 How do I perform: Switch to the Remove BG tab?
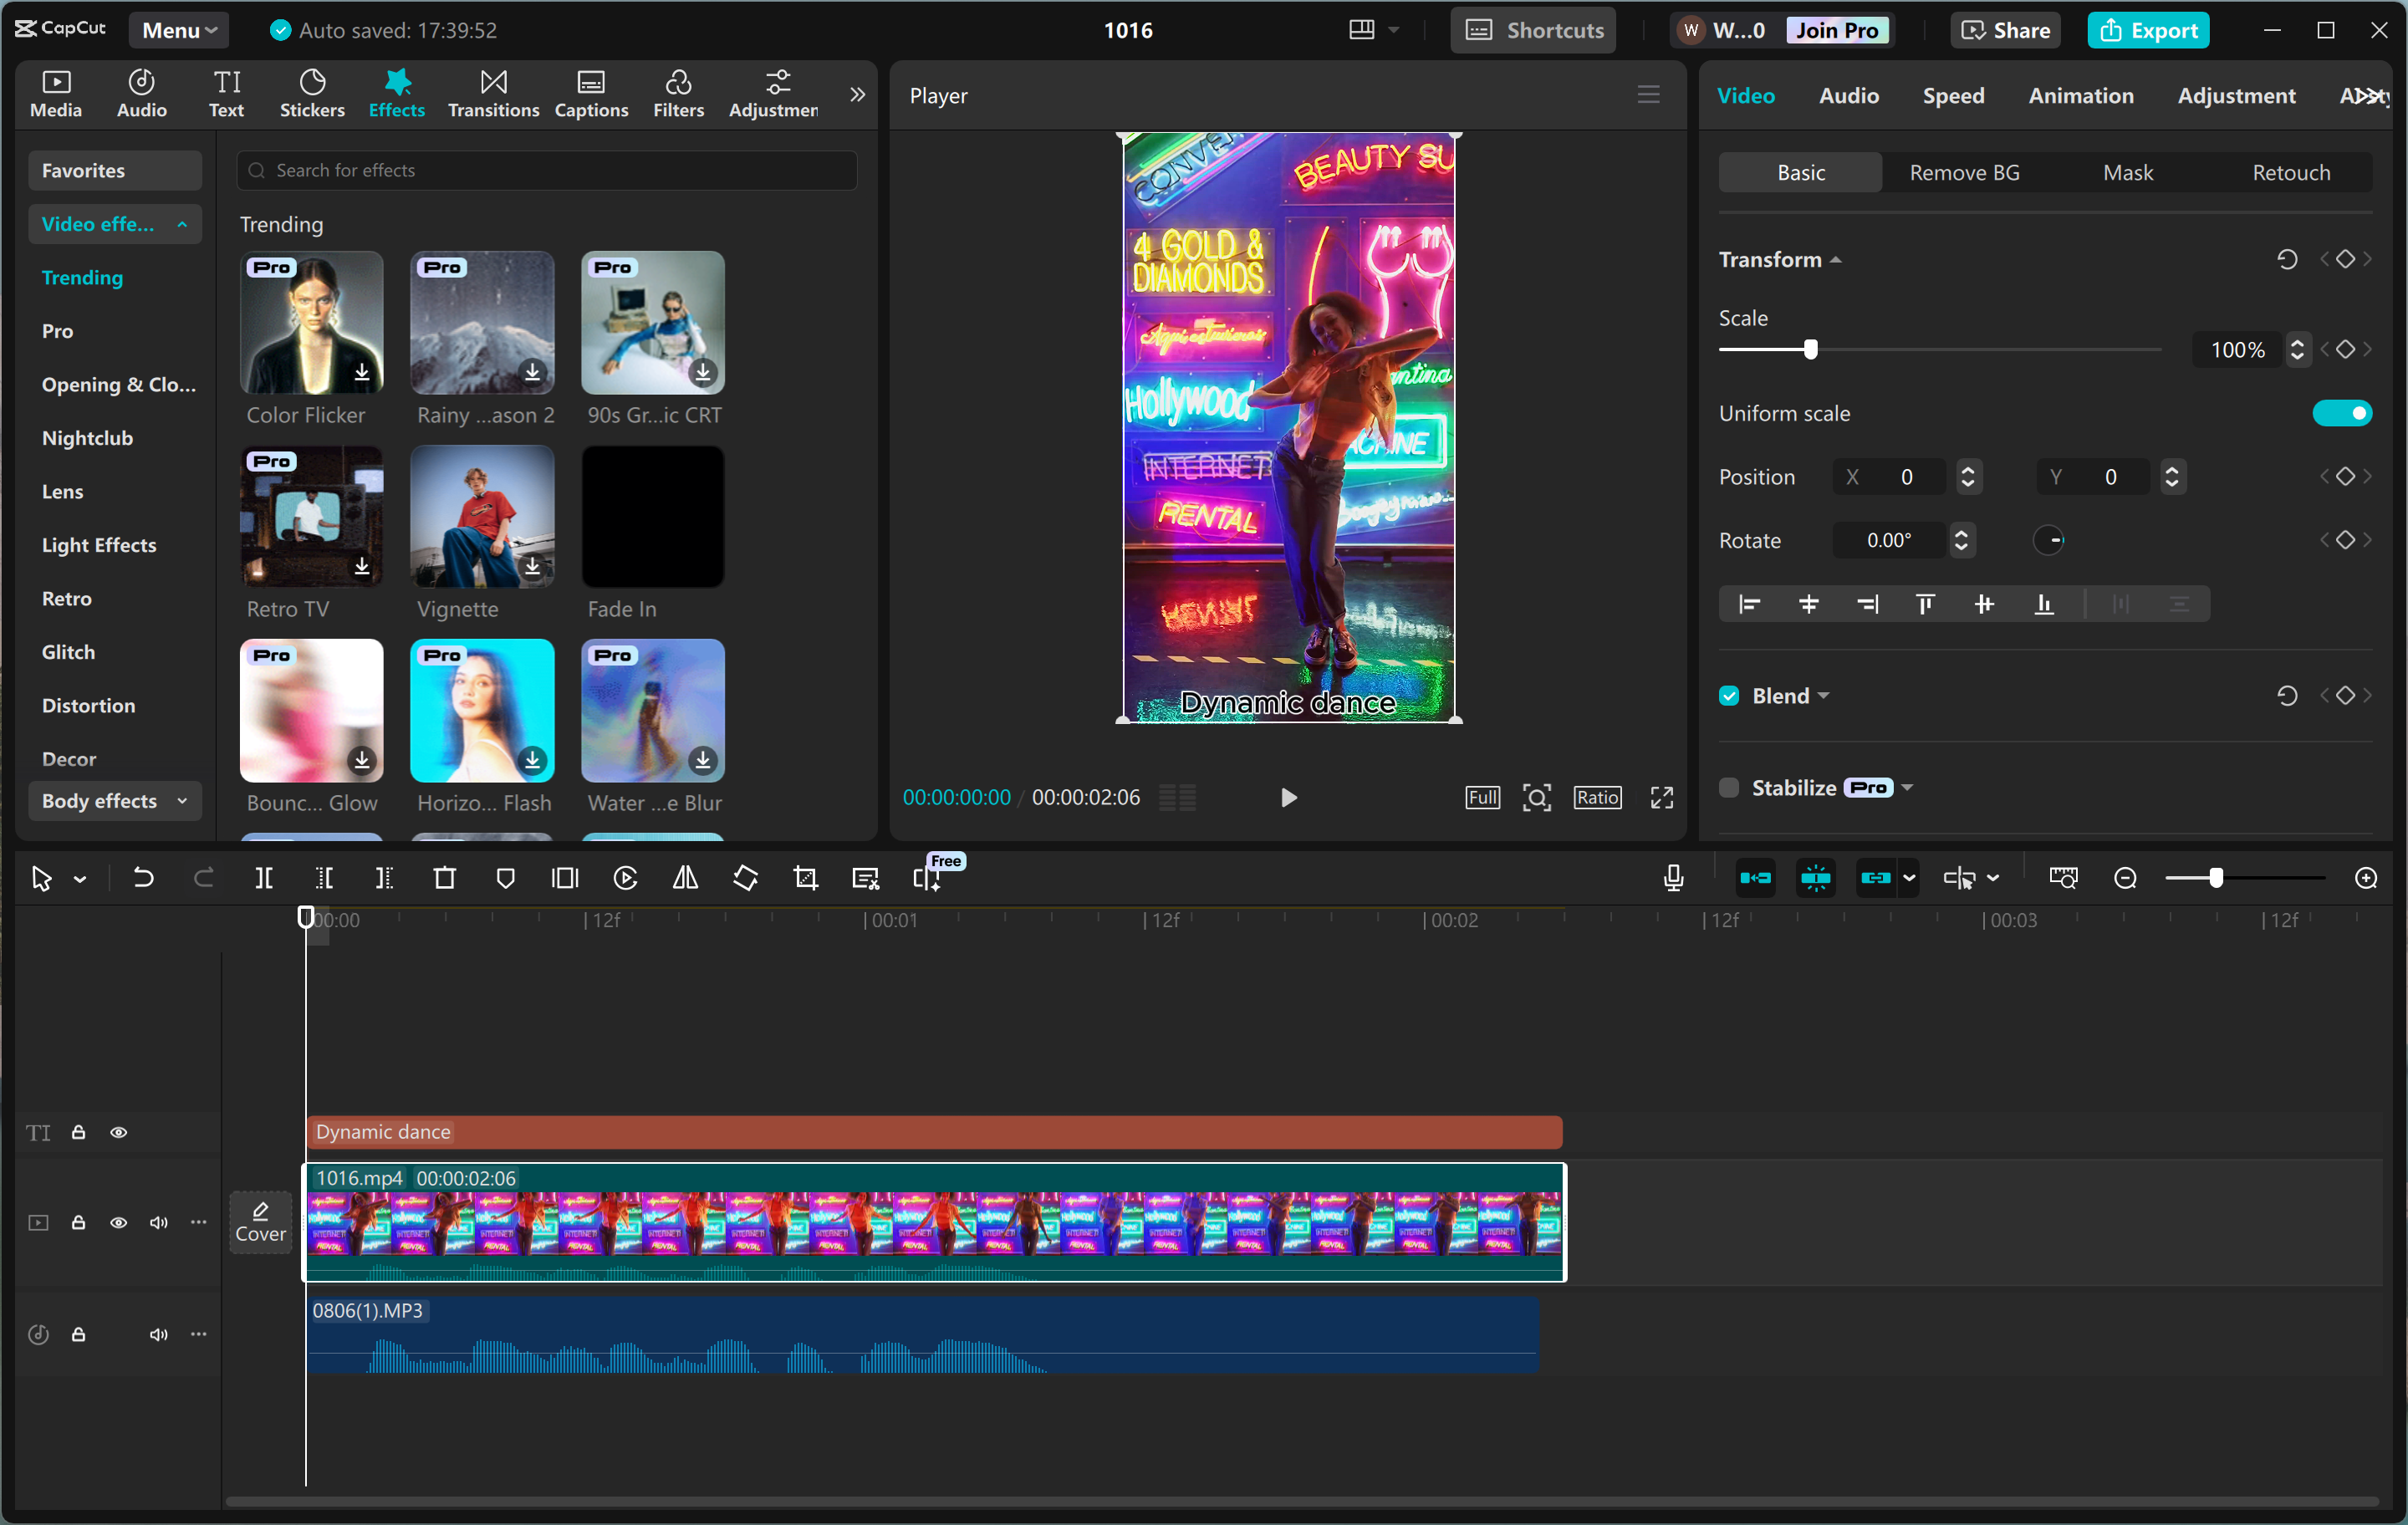click(1963, 172)
